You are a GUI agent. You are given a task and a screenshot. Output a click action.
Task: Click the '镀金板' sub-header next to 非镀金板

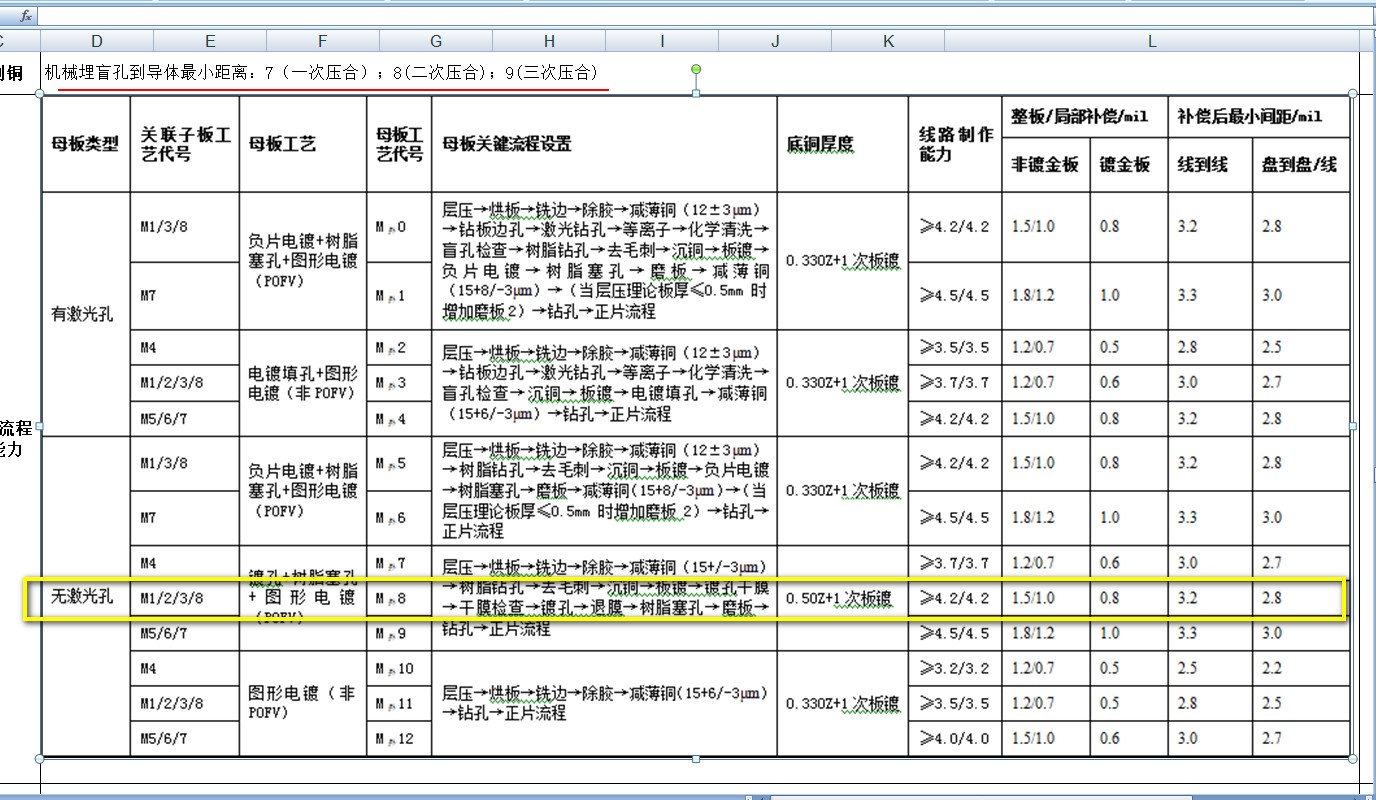[x=1127, y=165]
